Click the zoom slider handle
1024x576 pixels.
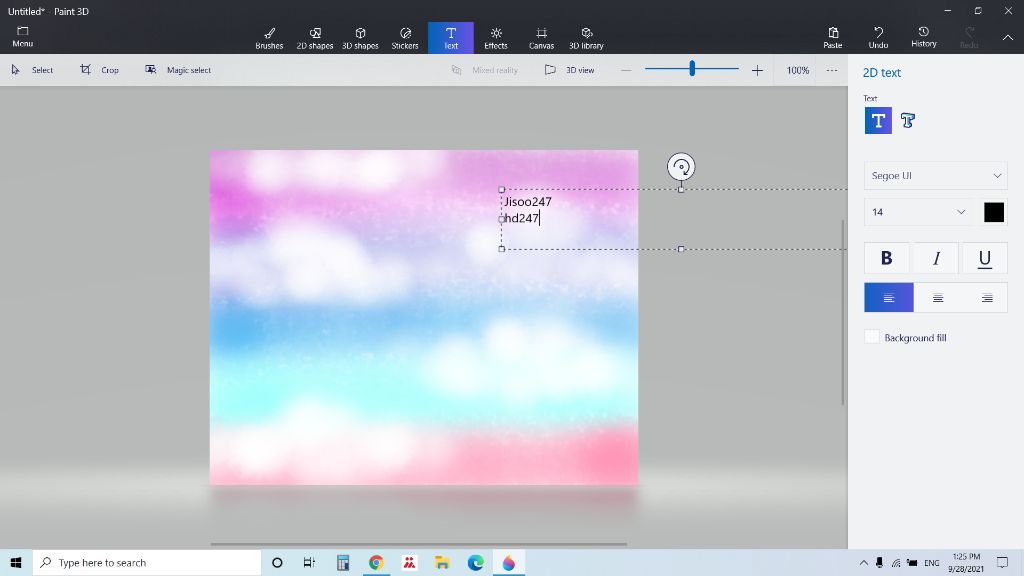click(692, 68)
